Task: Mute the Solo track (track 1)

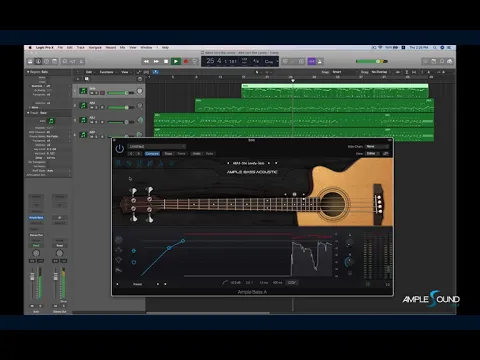Action: coord(91,93)
